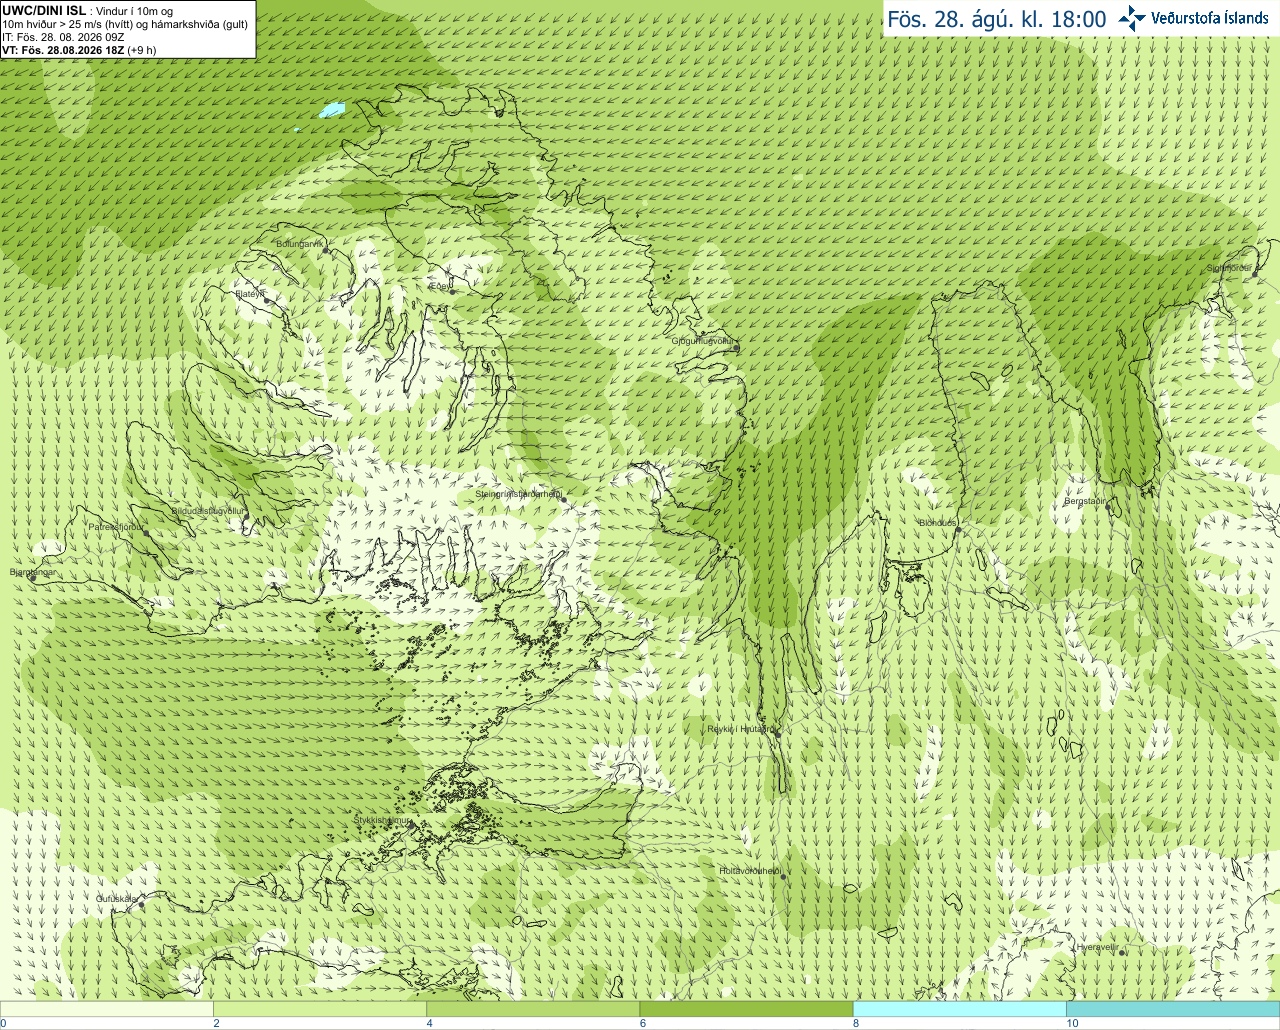Image resolution: width=1280 pixels, height=1030 pixels.
Task: Pick the dark green 6–8 legend swatch
Action: click(x=746, y=1009)
